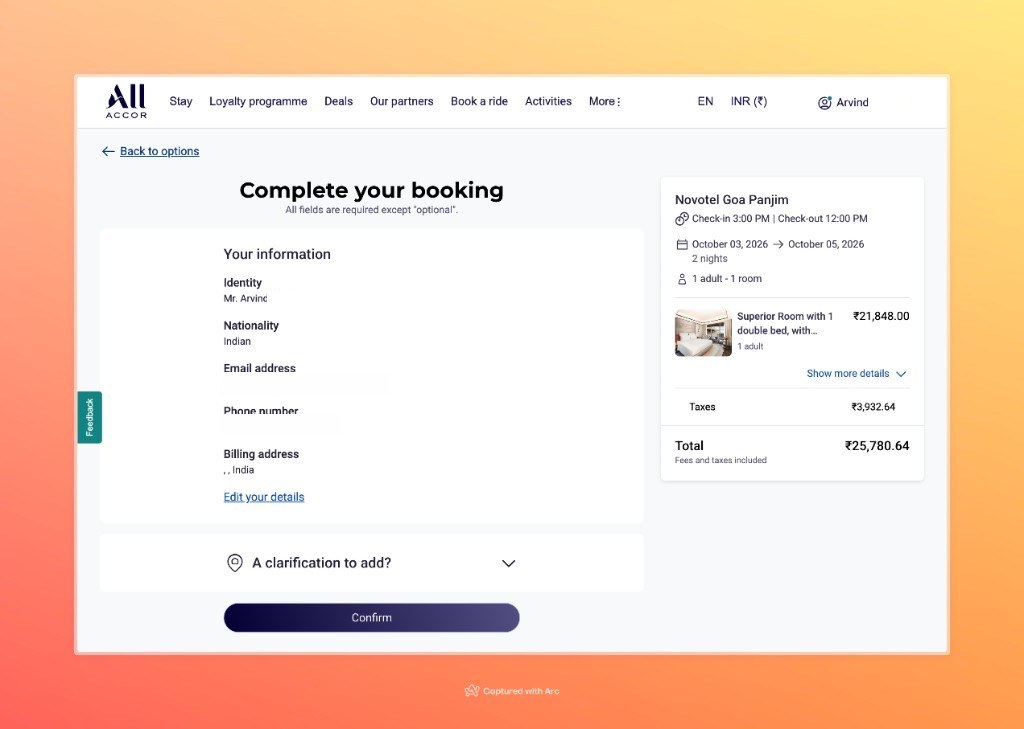
Task: Click the Captured with Arc watermark logo
Action: tap(472, 691)
